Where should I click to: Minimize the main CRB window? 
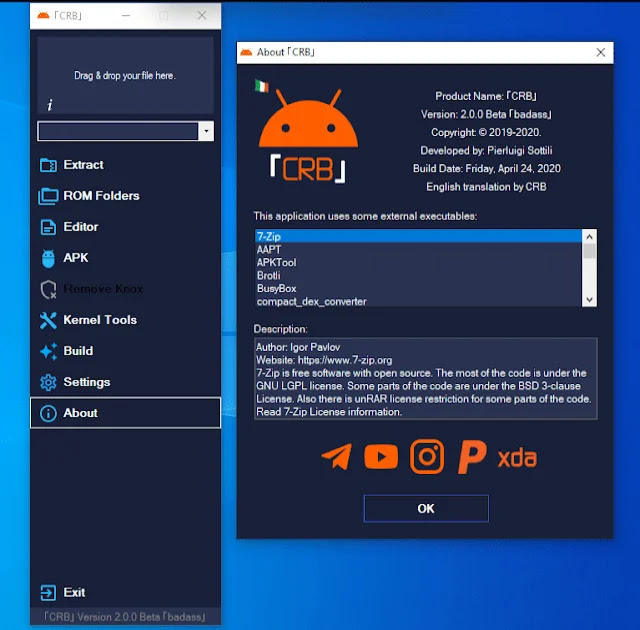coord(126,16)
